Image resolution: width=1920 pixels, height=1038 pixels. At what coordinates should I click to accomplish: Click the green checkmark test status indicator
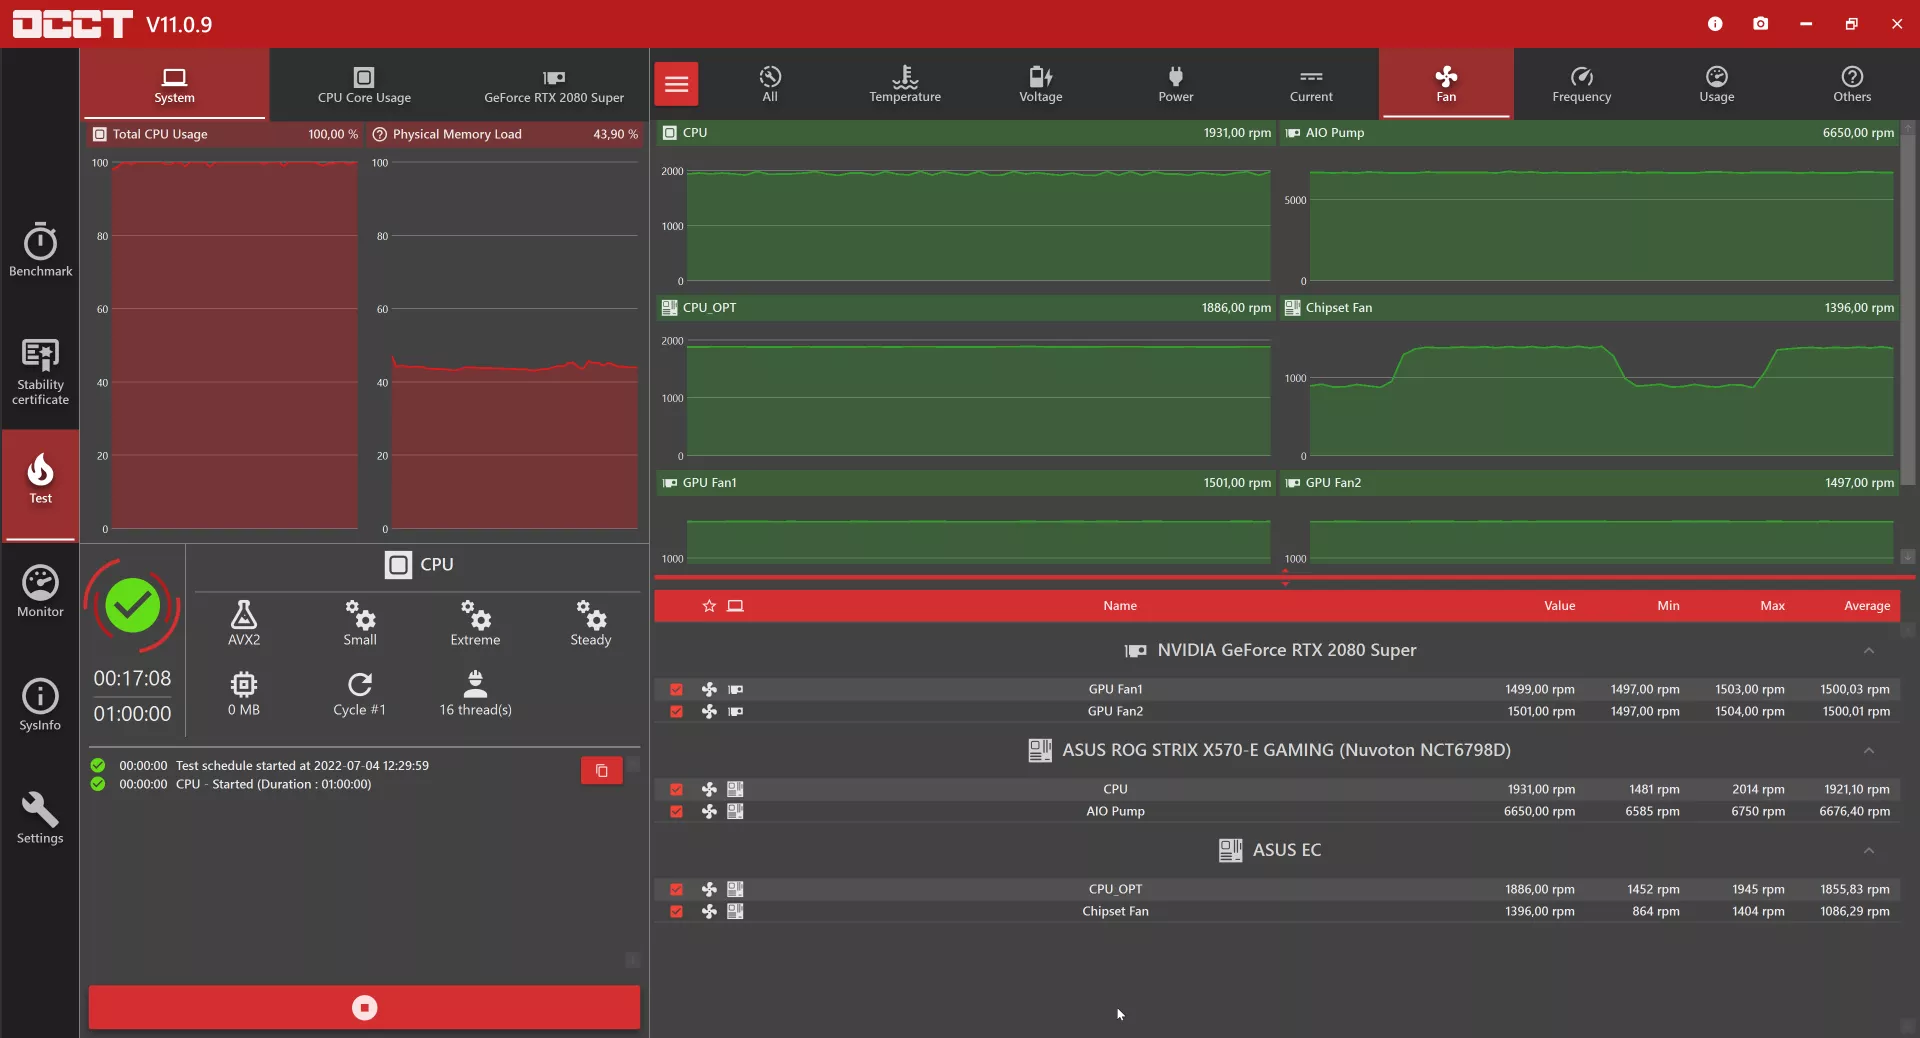point(132,606)
